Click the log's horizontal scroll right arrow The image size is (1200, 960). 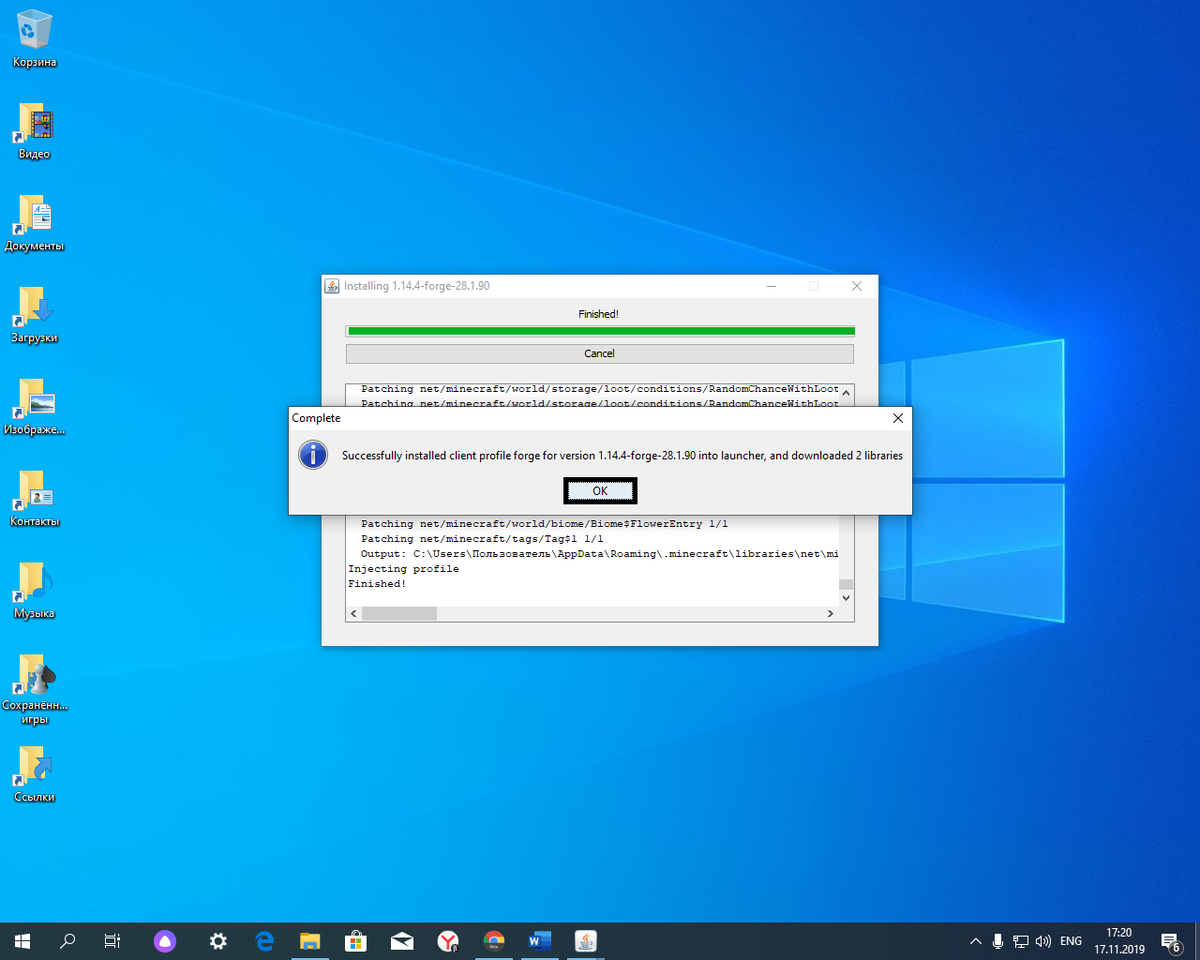tap(830, 613)
